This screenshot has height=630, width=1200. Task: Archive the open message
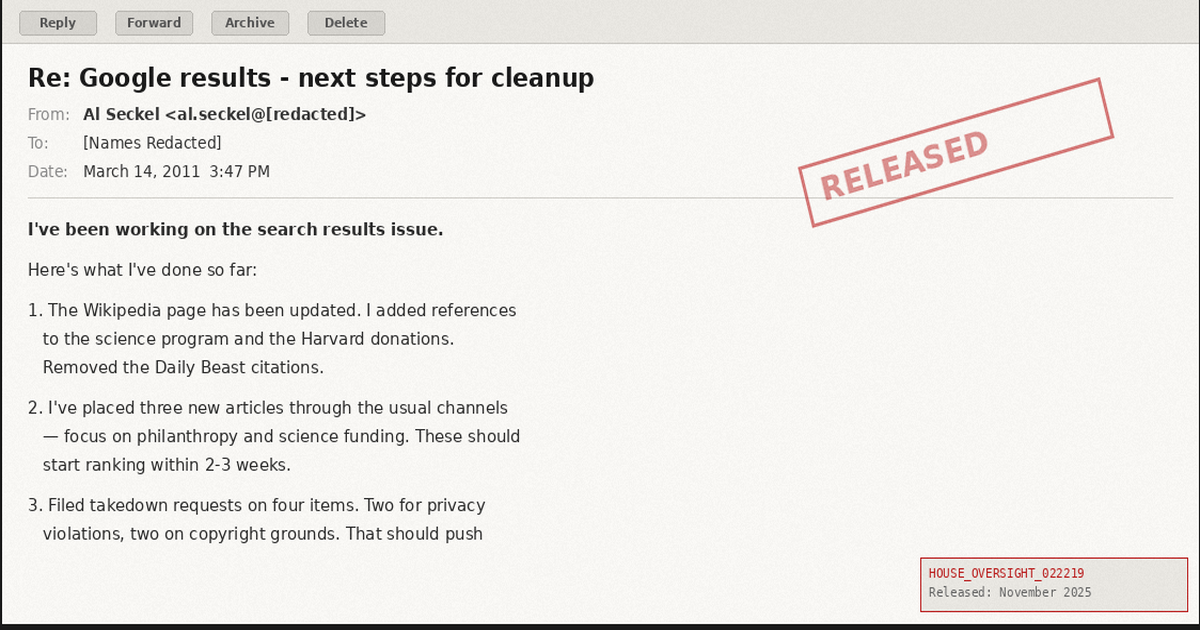click(250, 23)
